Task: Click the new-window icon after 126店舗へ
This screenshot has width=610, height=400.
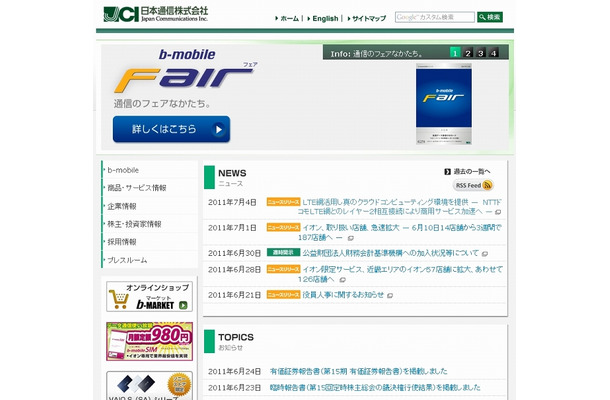Action: click(342, 280)
